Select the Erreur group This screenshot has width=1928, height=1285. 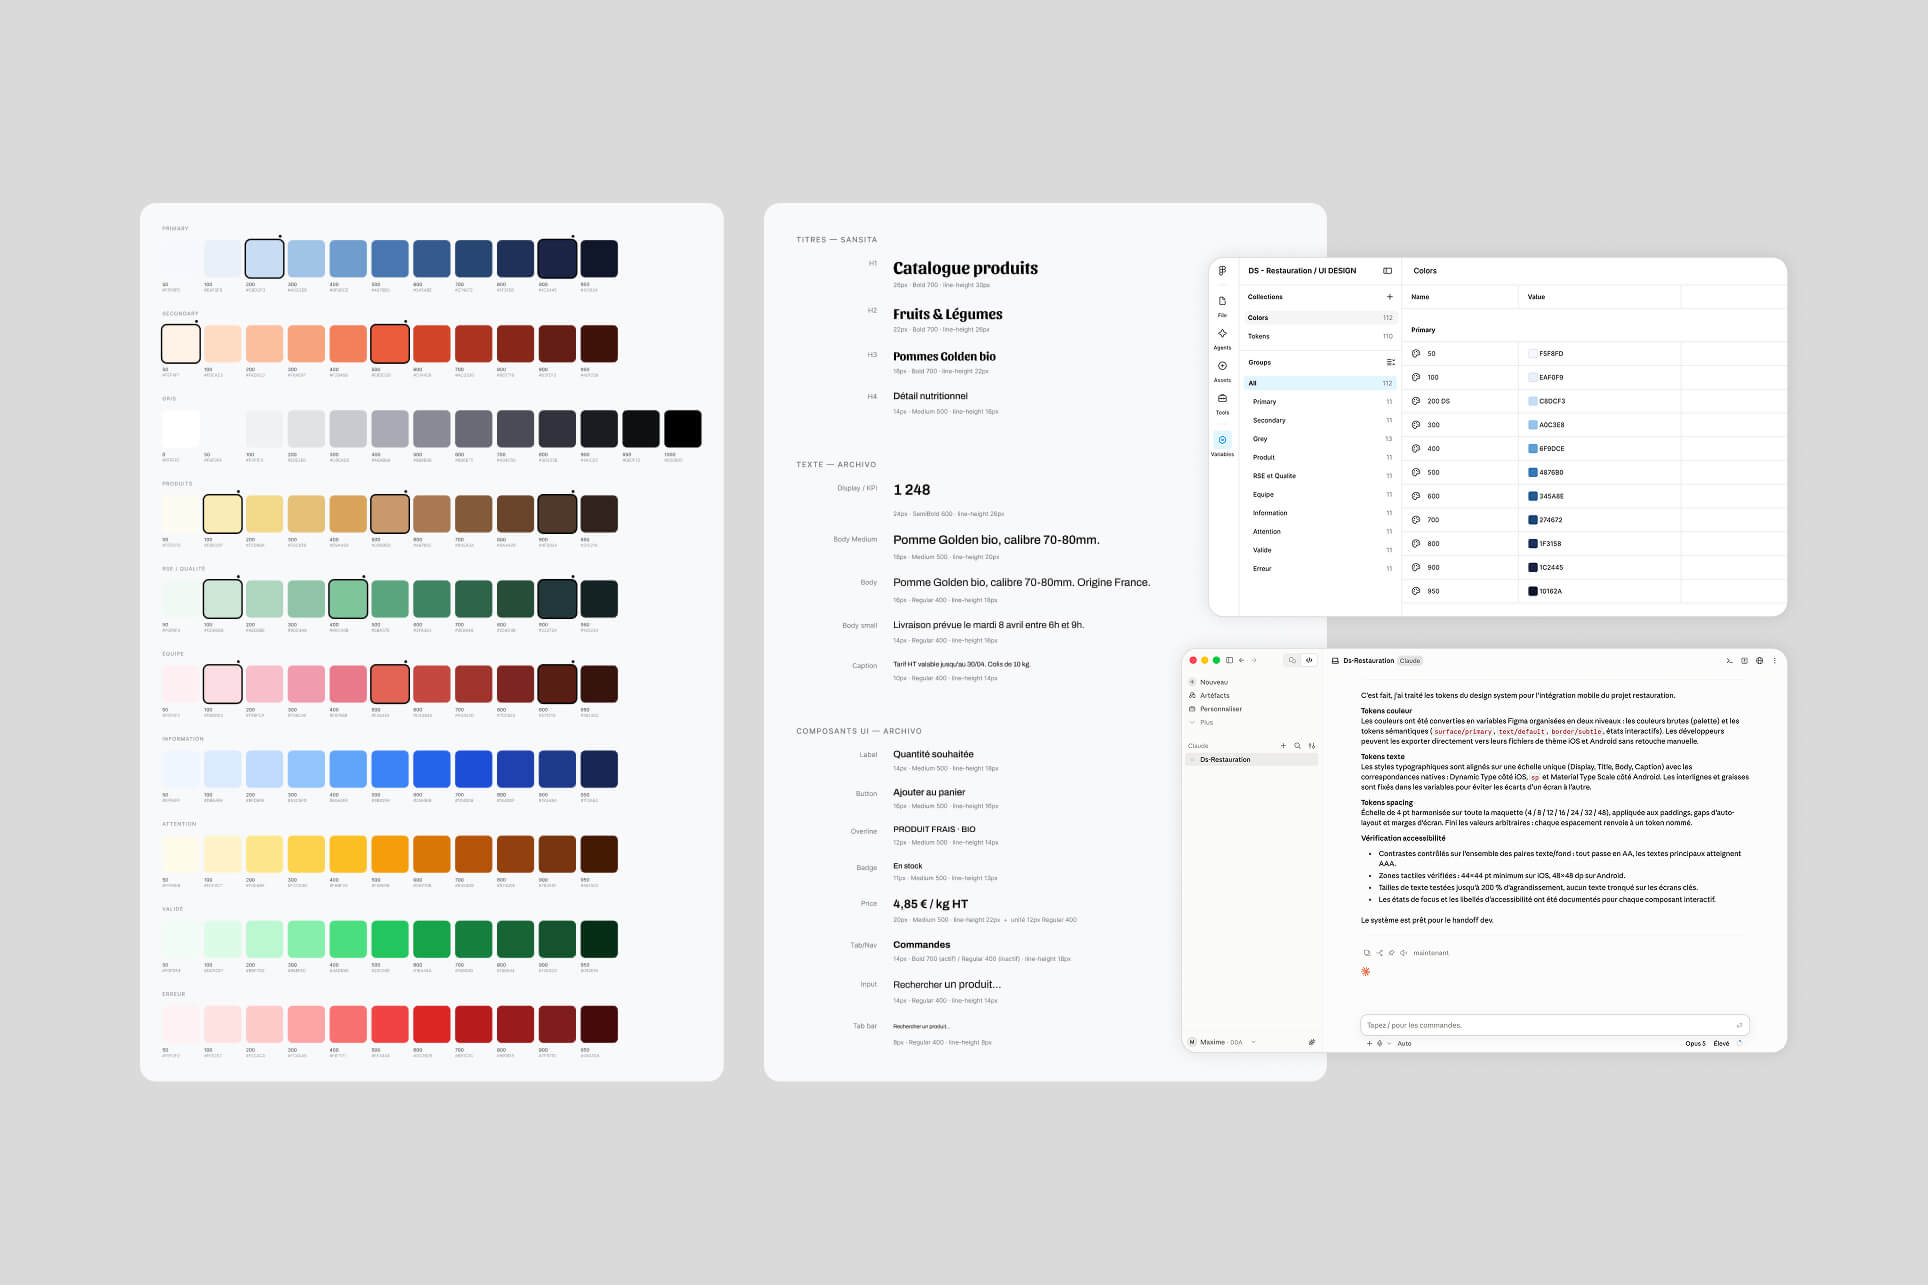coord(1320,569)
